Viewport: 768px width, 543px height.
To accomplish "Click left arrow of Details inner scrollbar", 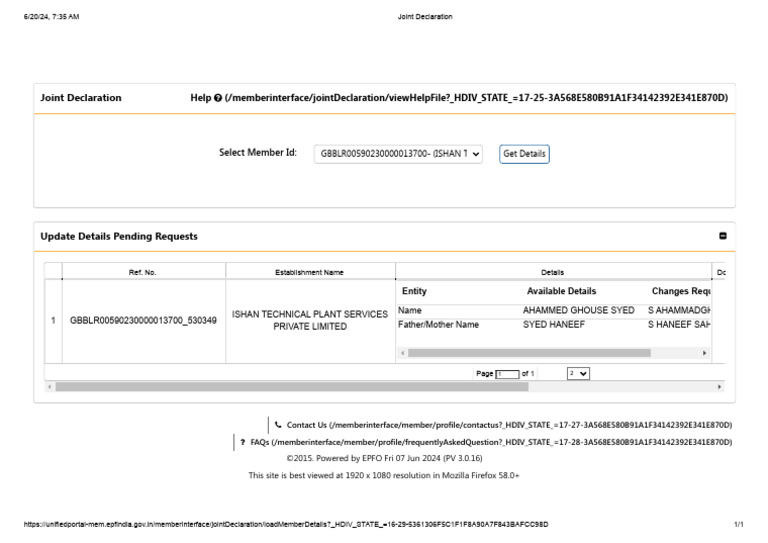I will (x=403, y=353).
